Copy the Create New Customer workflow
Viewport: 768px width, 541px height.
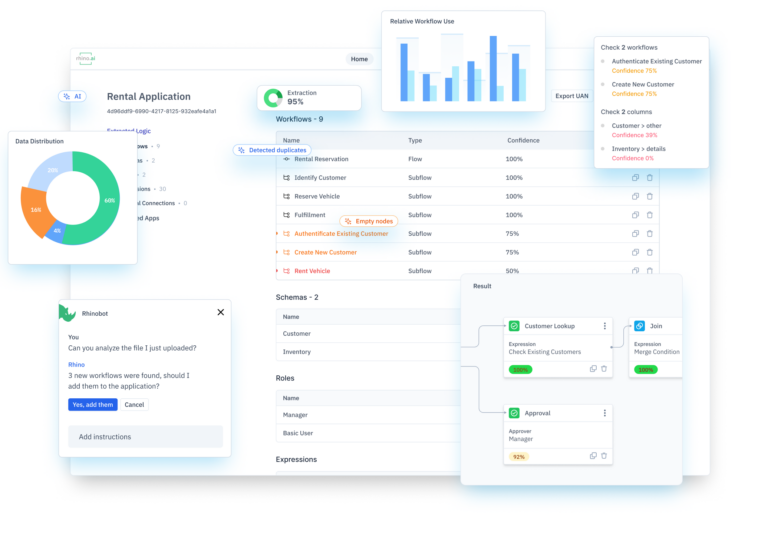click(x=635, y=252)
